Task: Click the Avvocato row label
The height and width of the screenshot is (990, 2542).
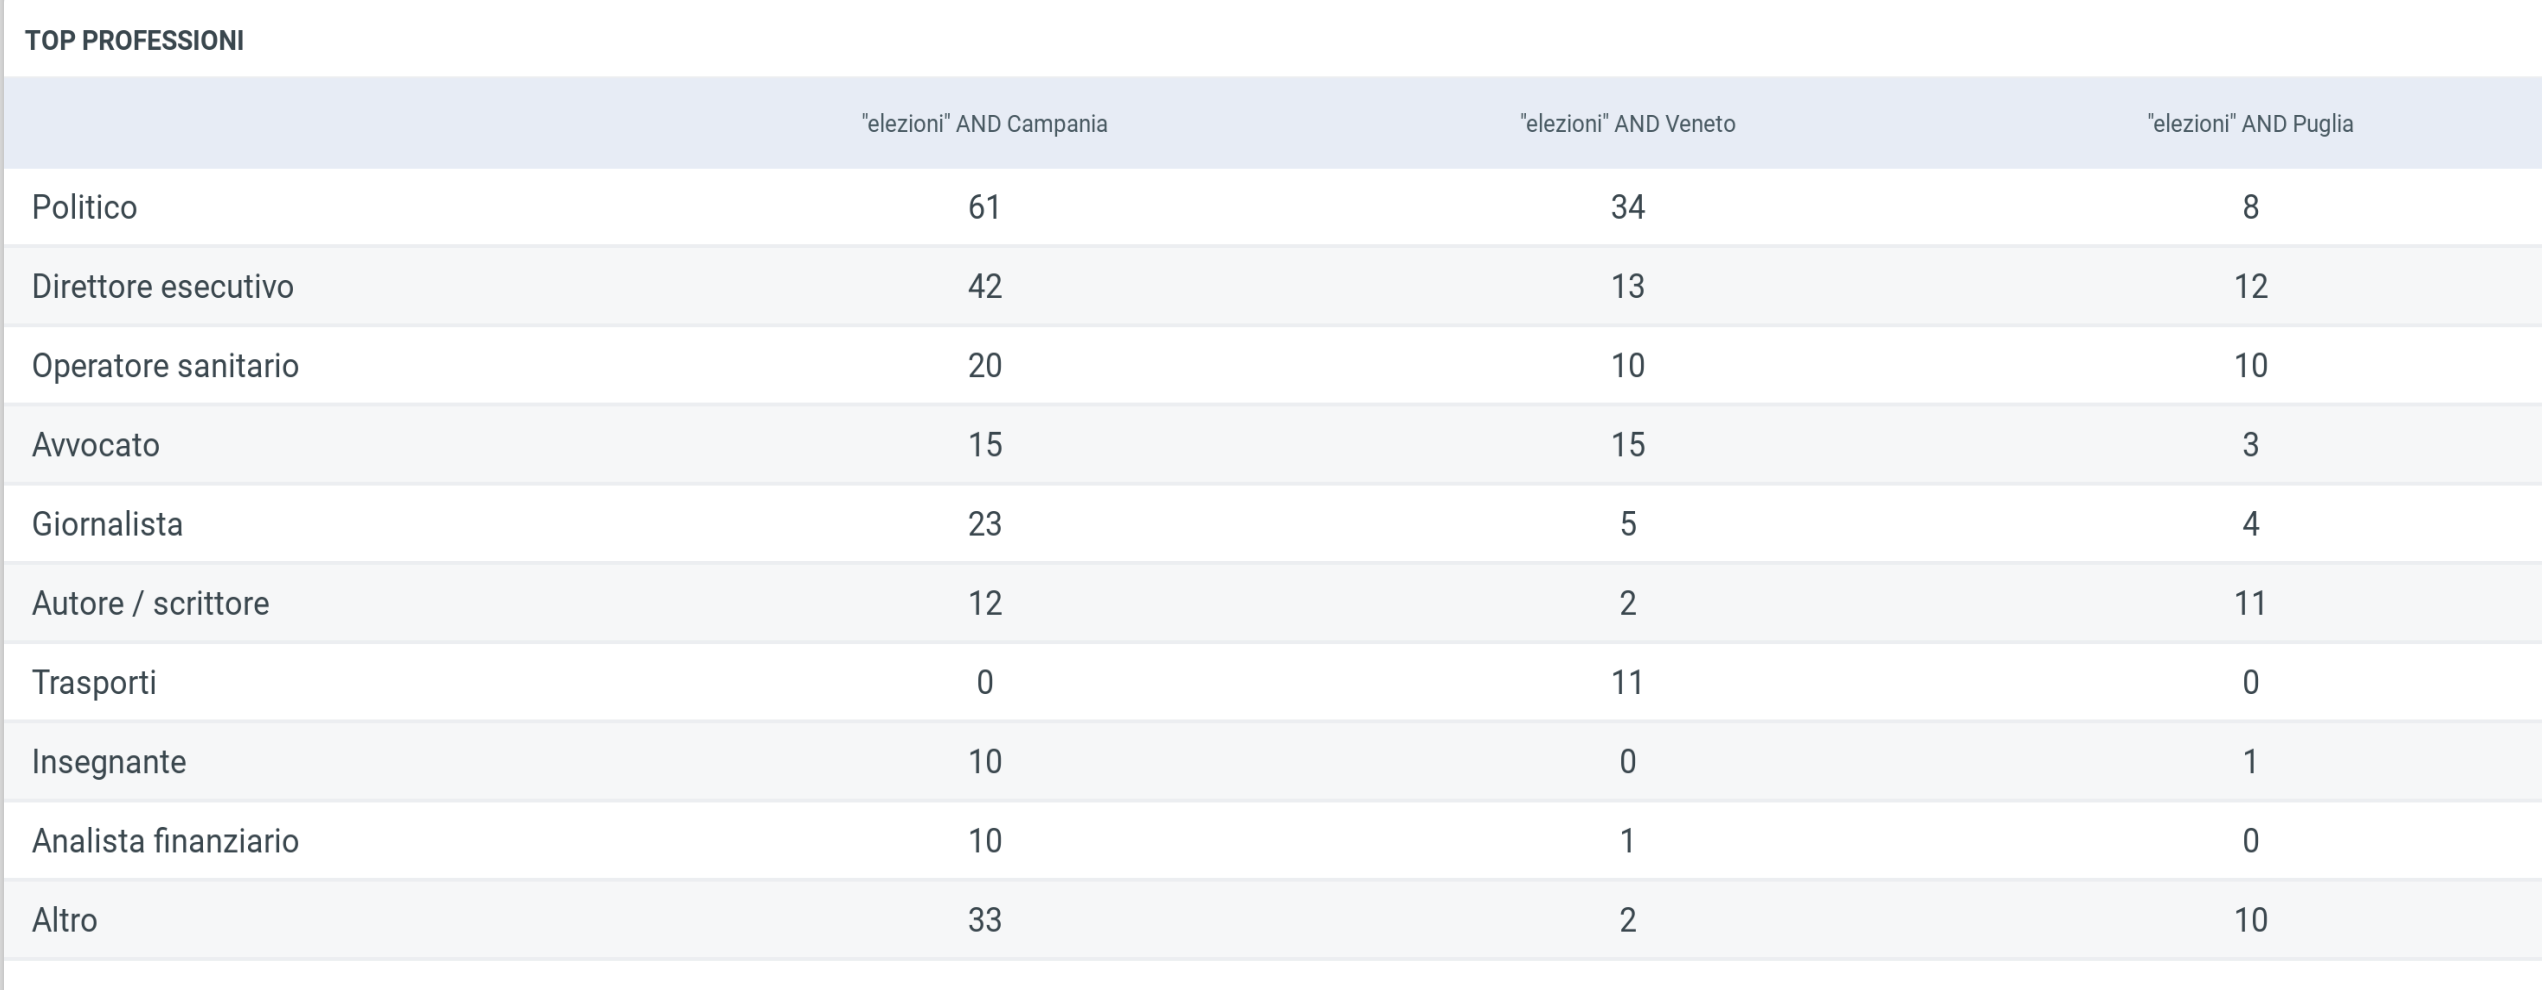Action: click(x=95, y=444)
